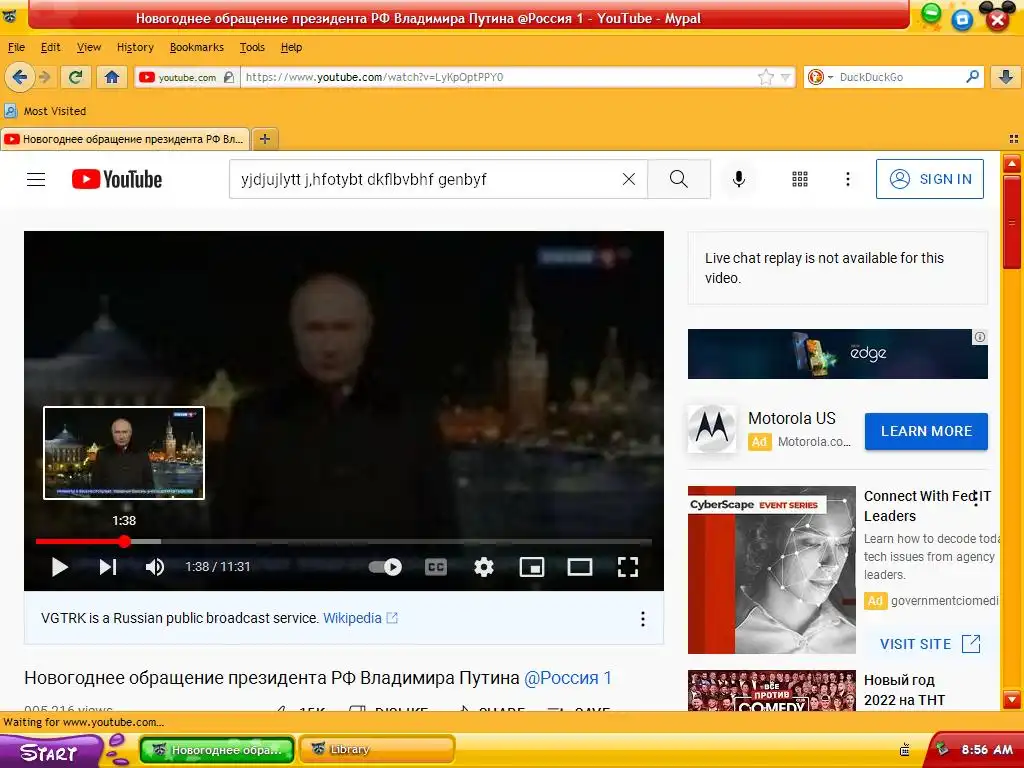Screen dimensions: 1024x768
Task: Submit the YouTube search
Action: coord(679,179)
